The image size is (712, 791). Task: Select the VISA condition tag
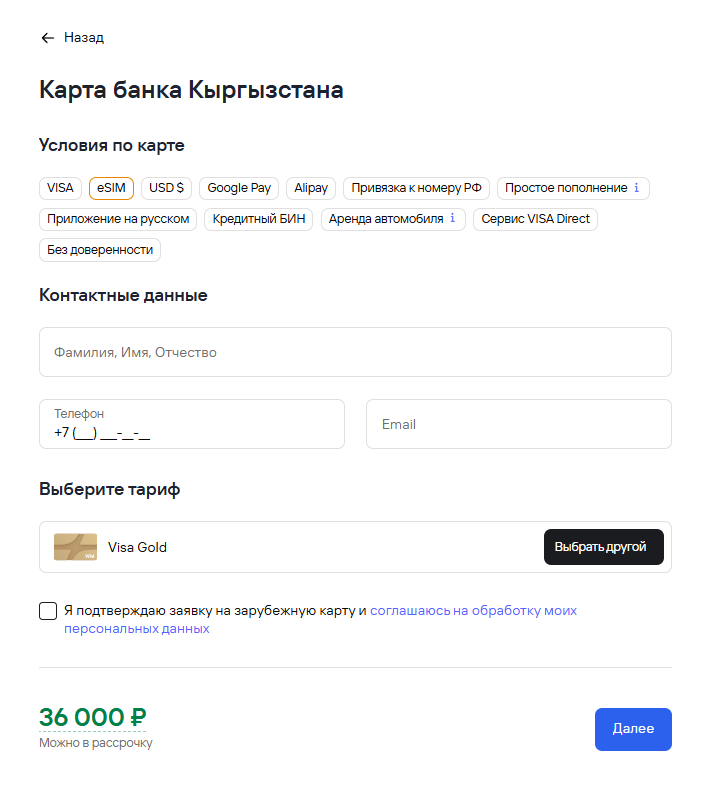point(60,188)
